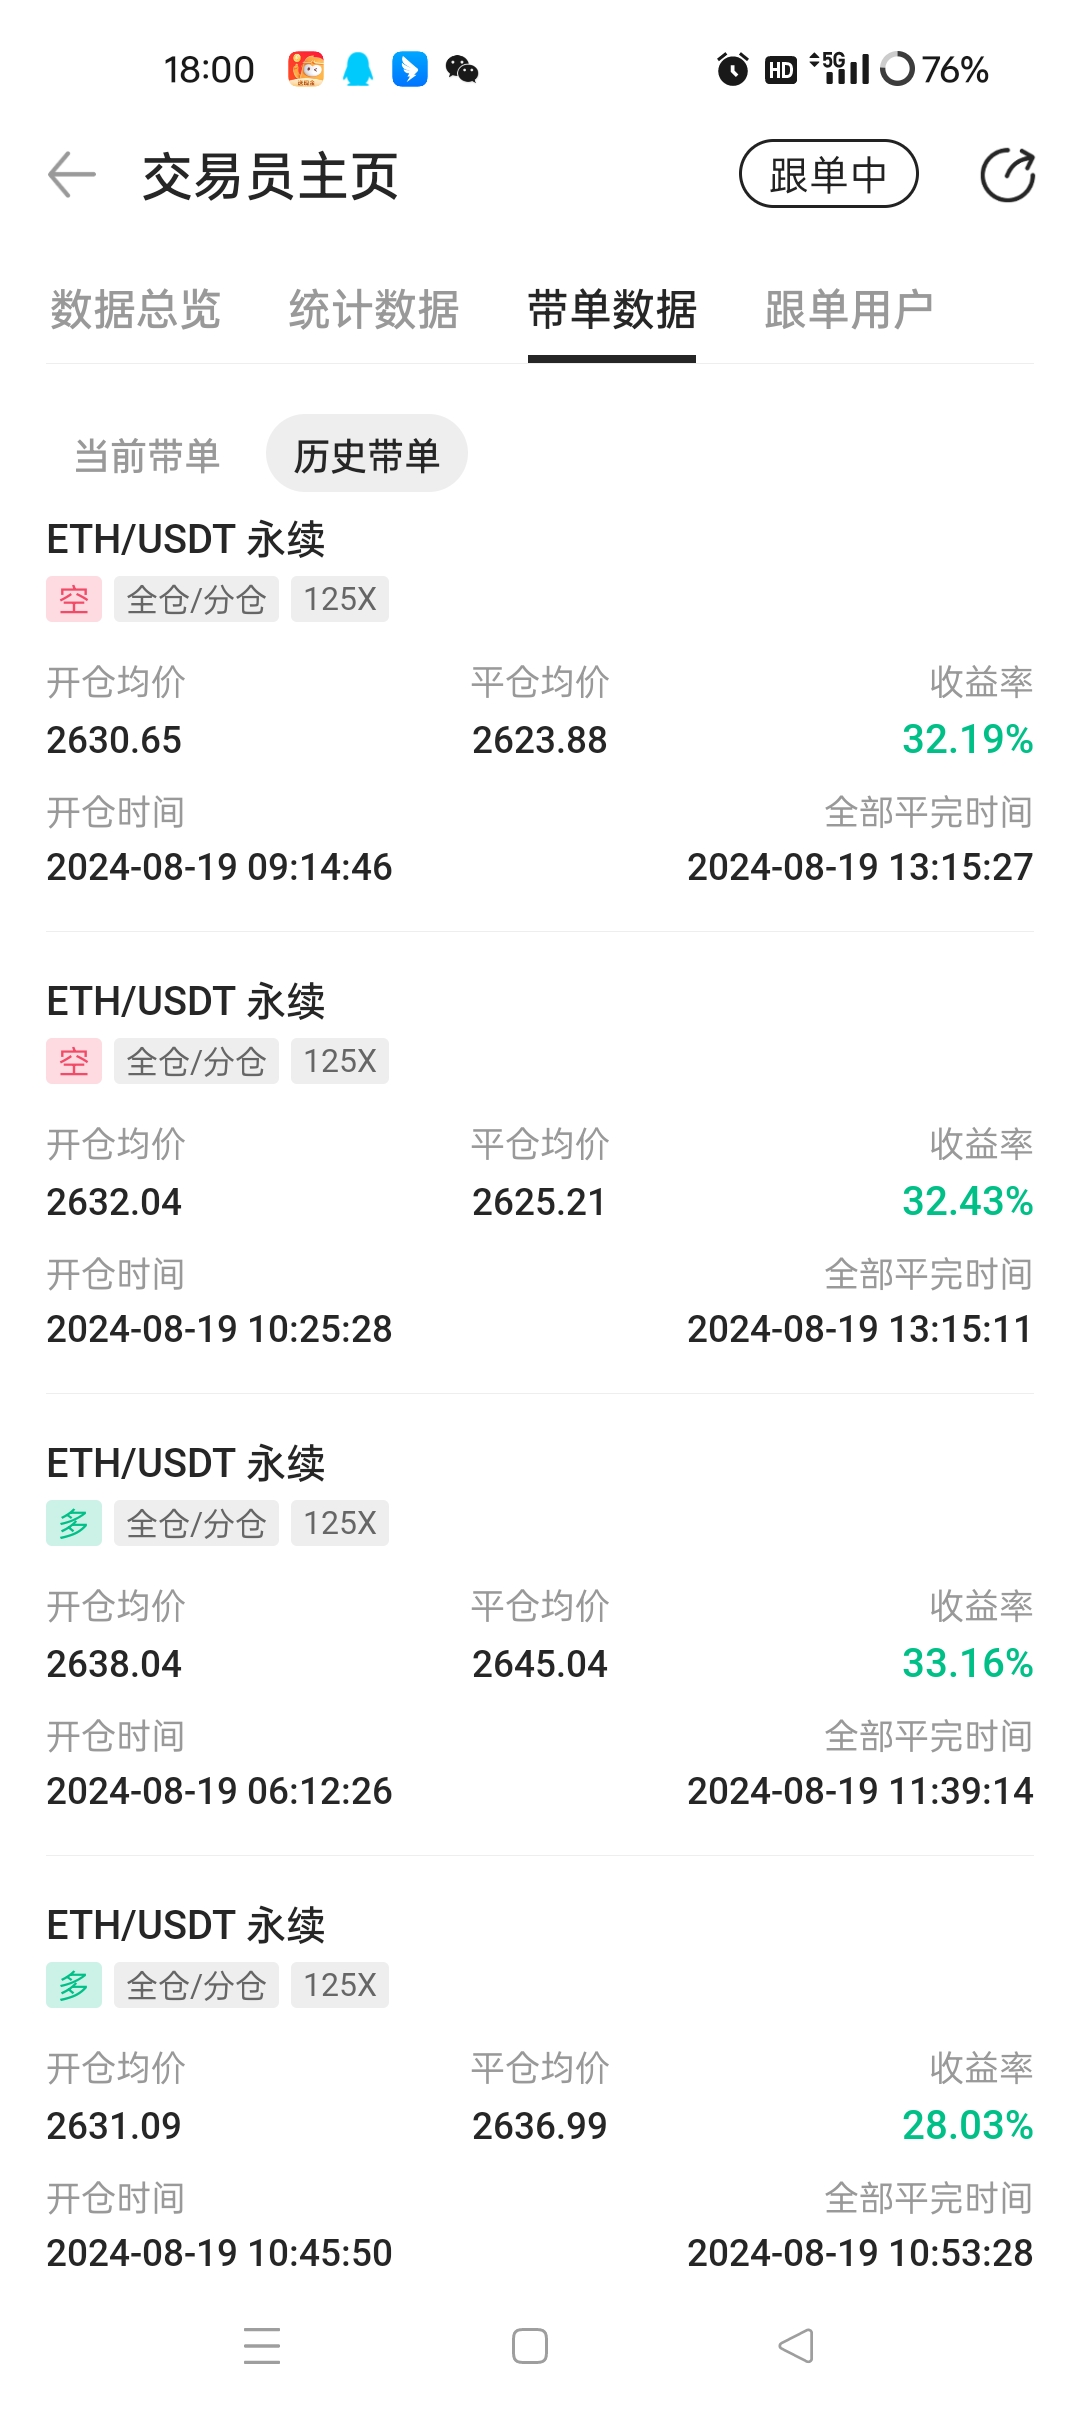Tap the battery percentage indicator

pyautogui.click(x=954, y=69)
